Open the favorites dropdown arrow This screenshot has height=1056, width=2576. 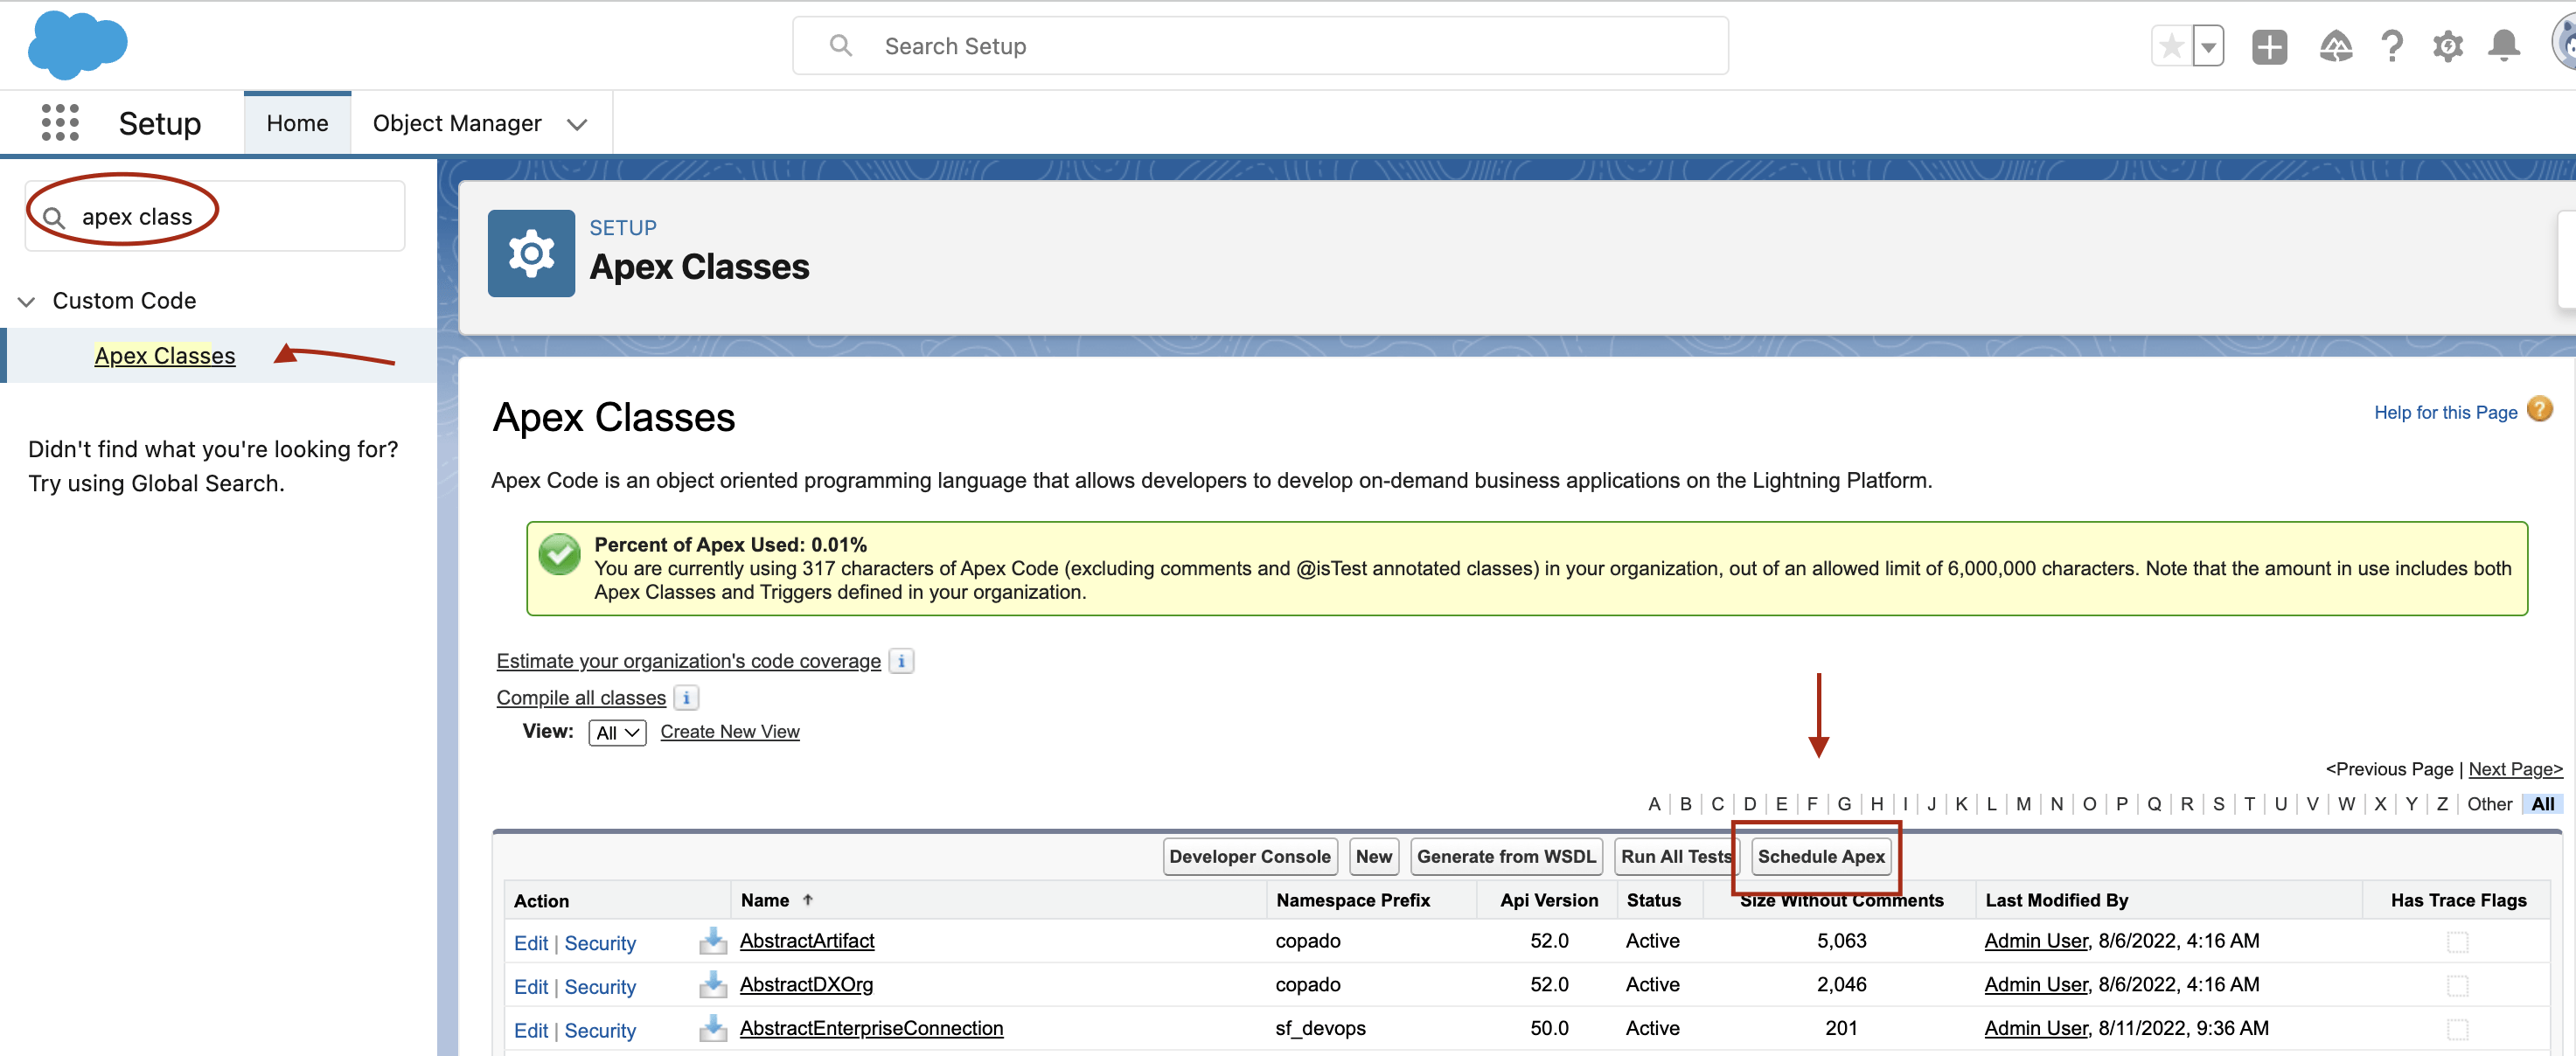tap(2208, 46)
